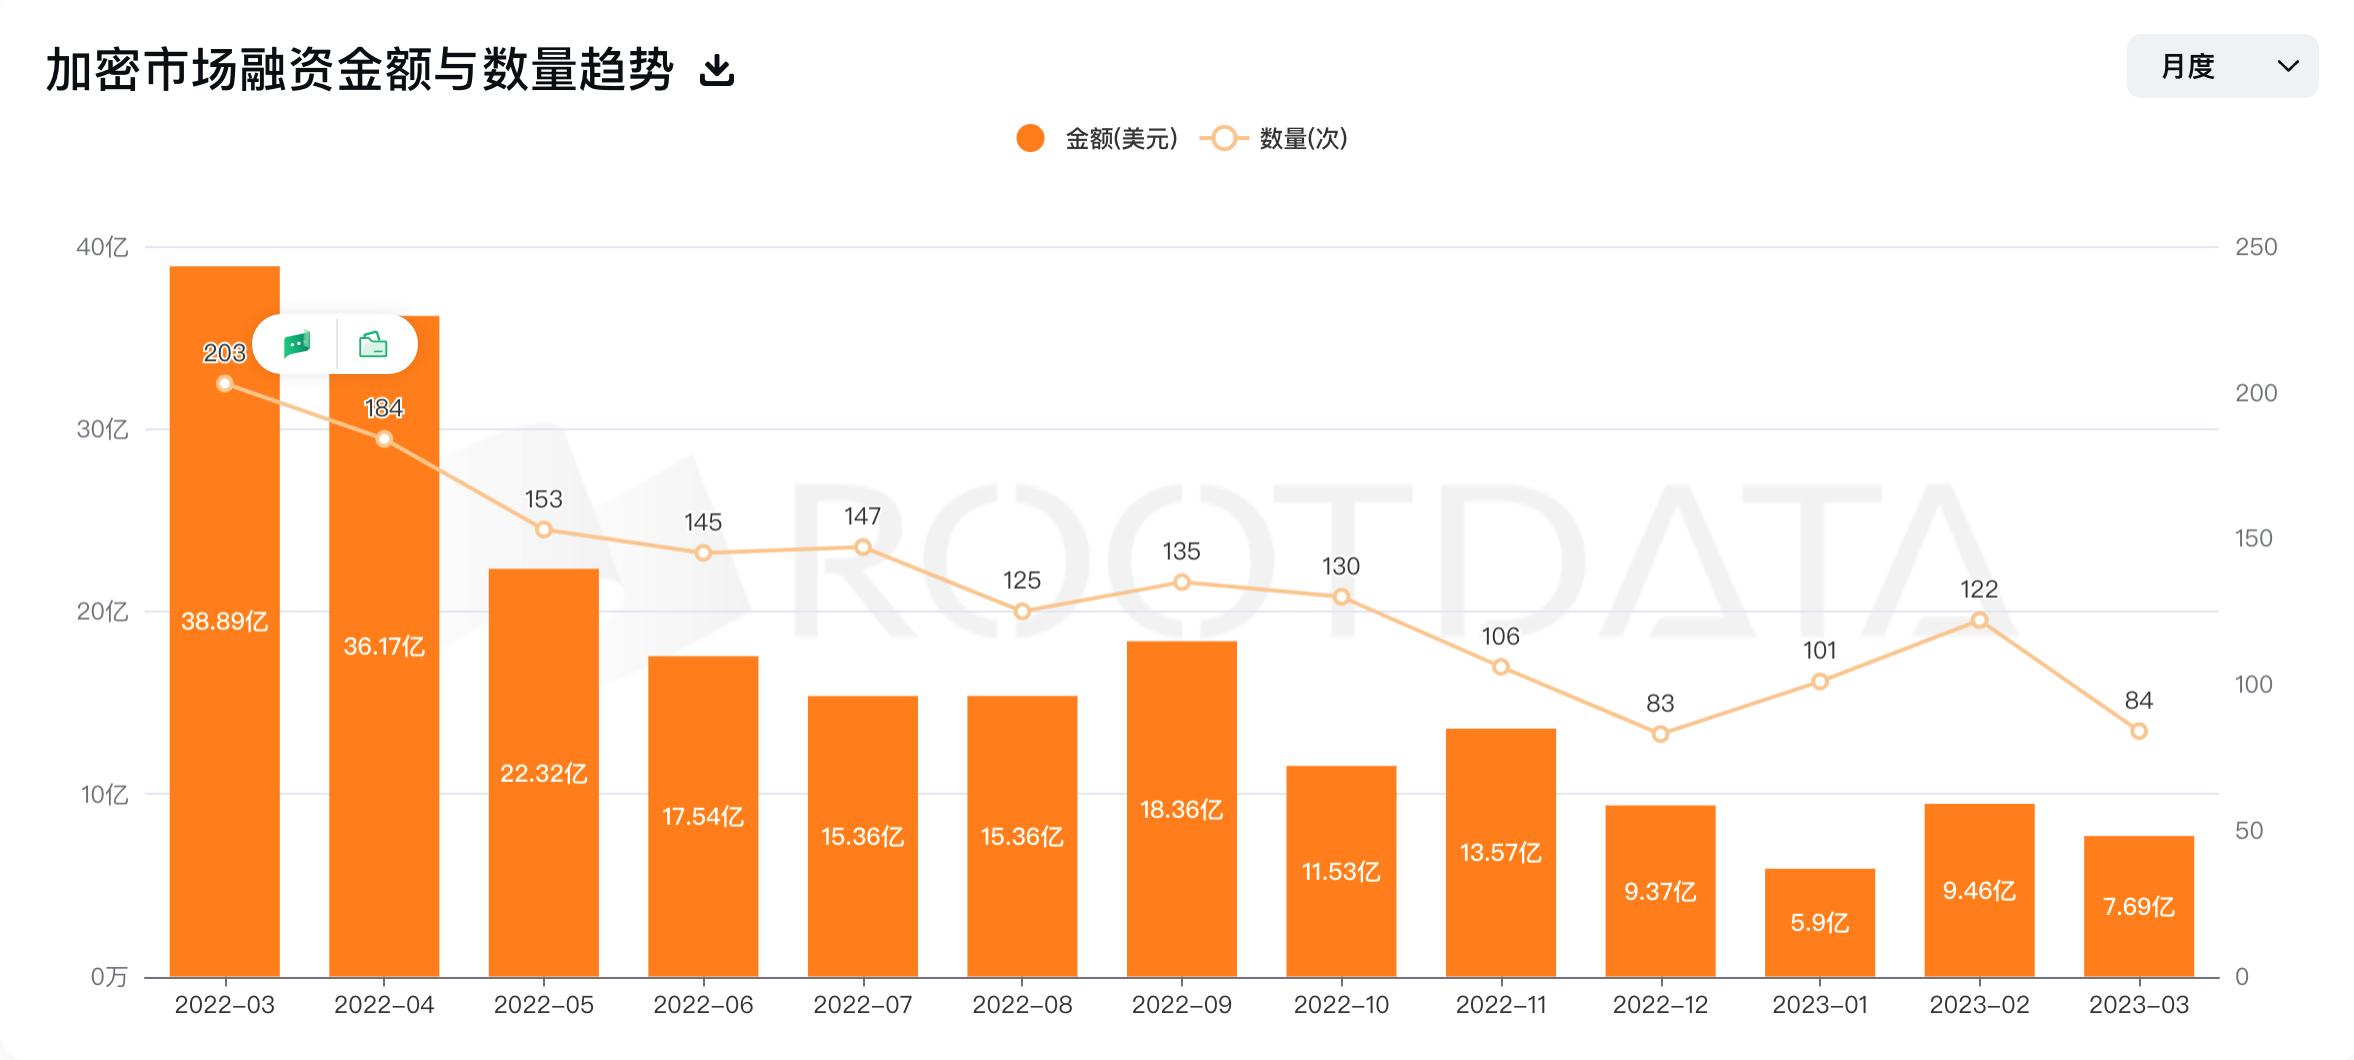This screenshot has width=2354, height=1060.
Task: Select the 11.53亿 bar for 2022-10
Action: coord(1341,871)
